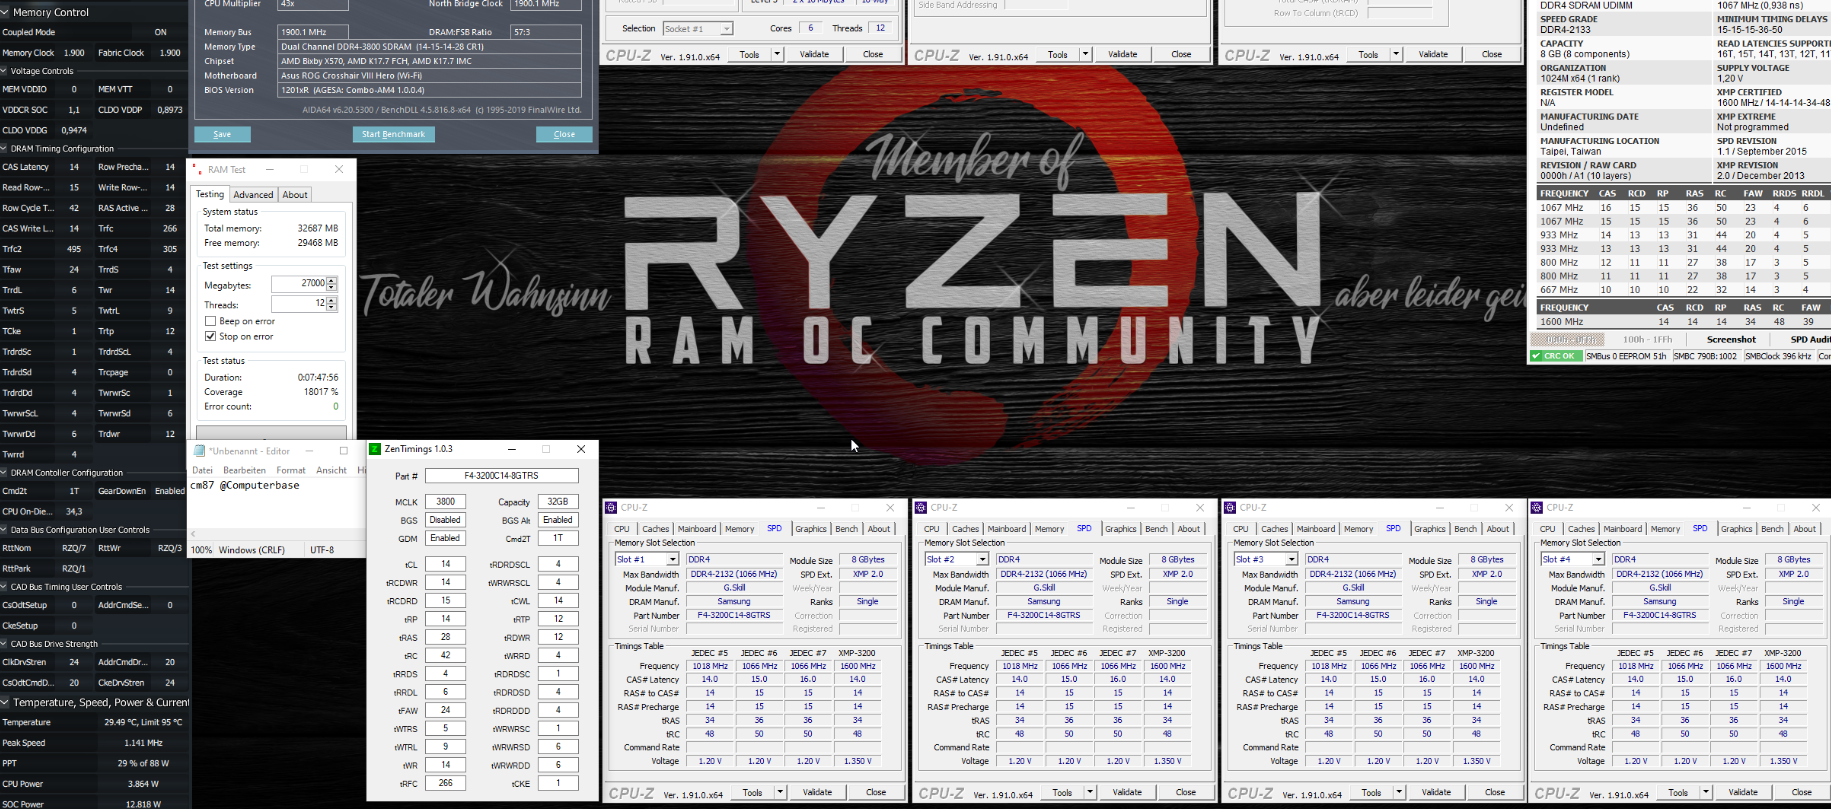Click the CPU-Z icon of the Slot #4 window
The width and height of the screenshot is (1831, 809).
[x=1537, y=508]
